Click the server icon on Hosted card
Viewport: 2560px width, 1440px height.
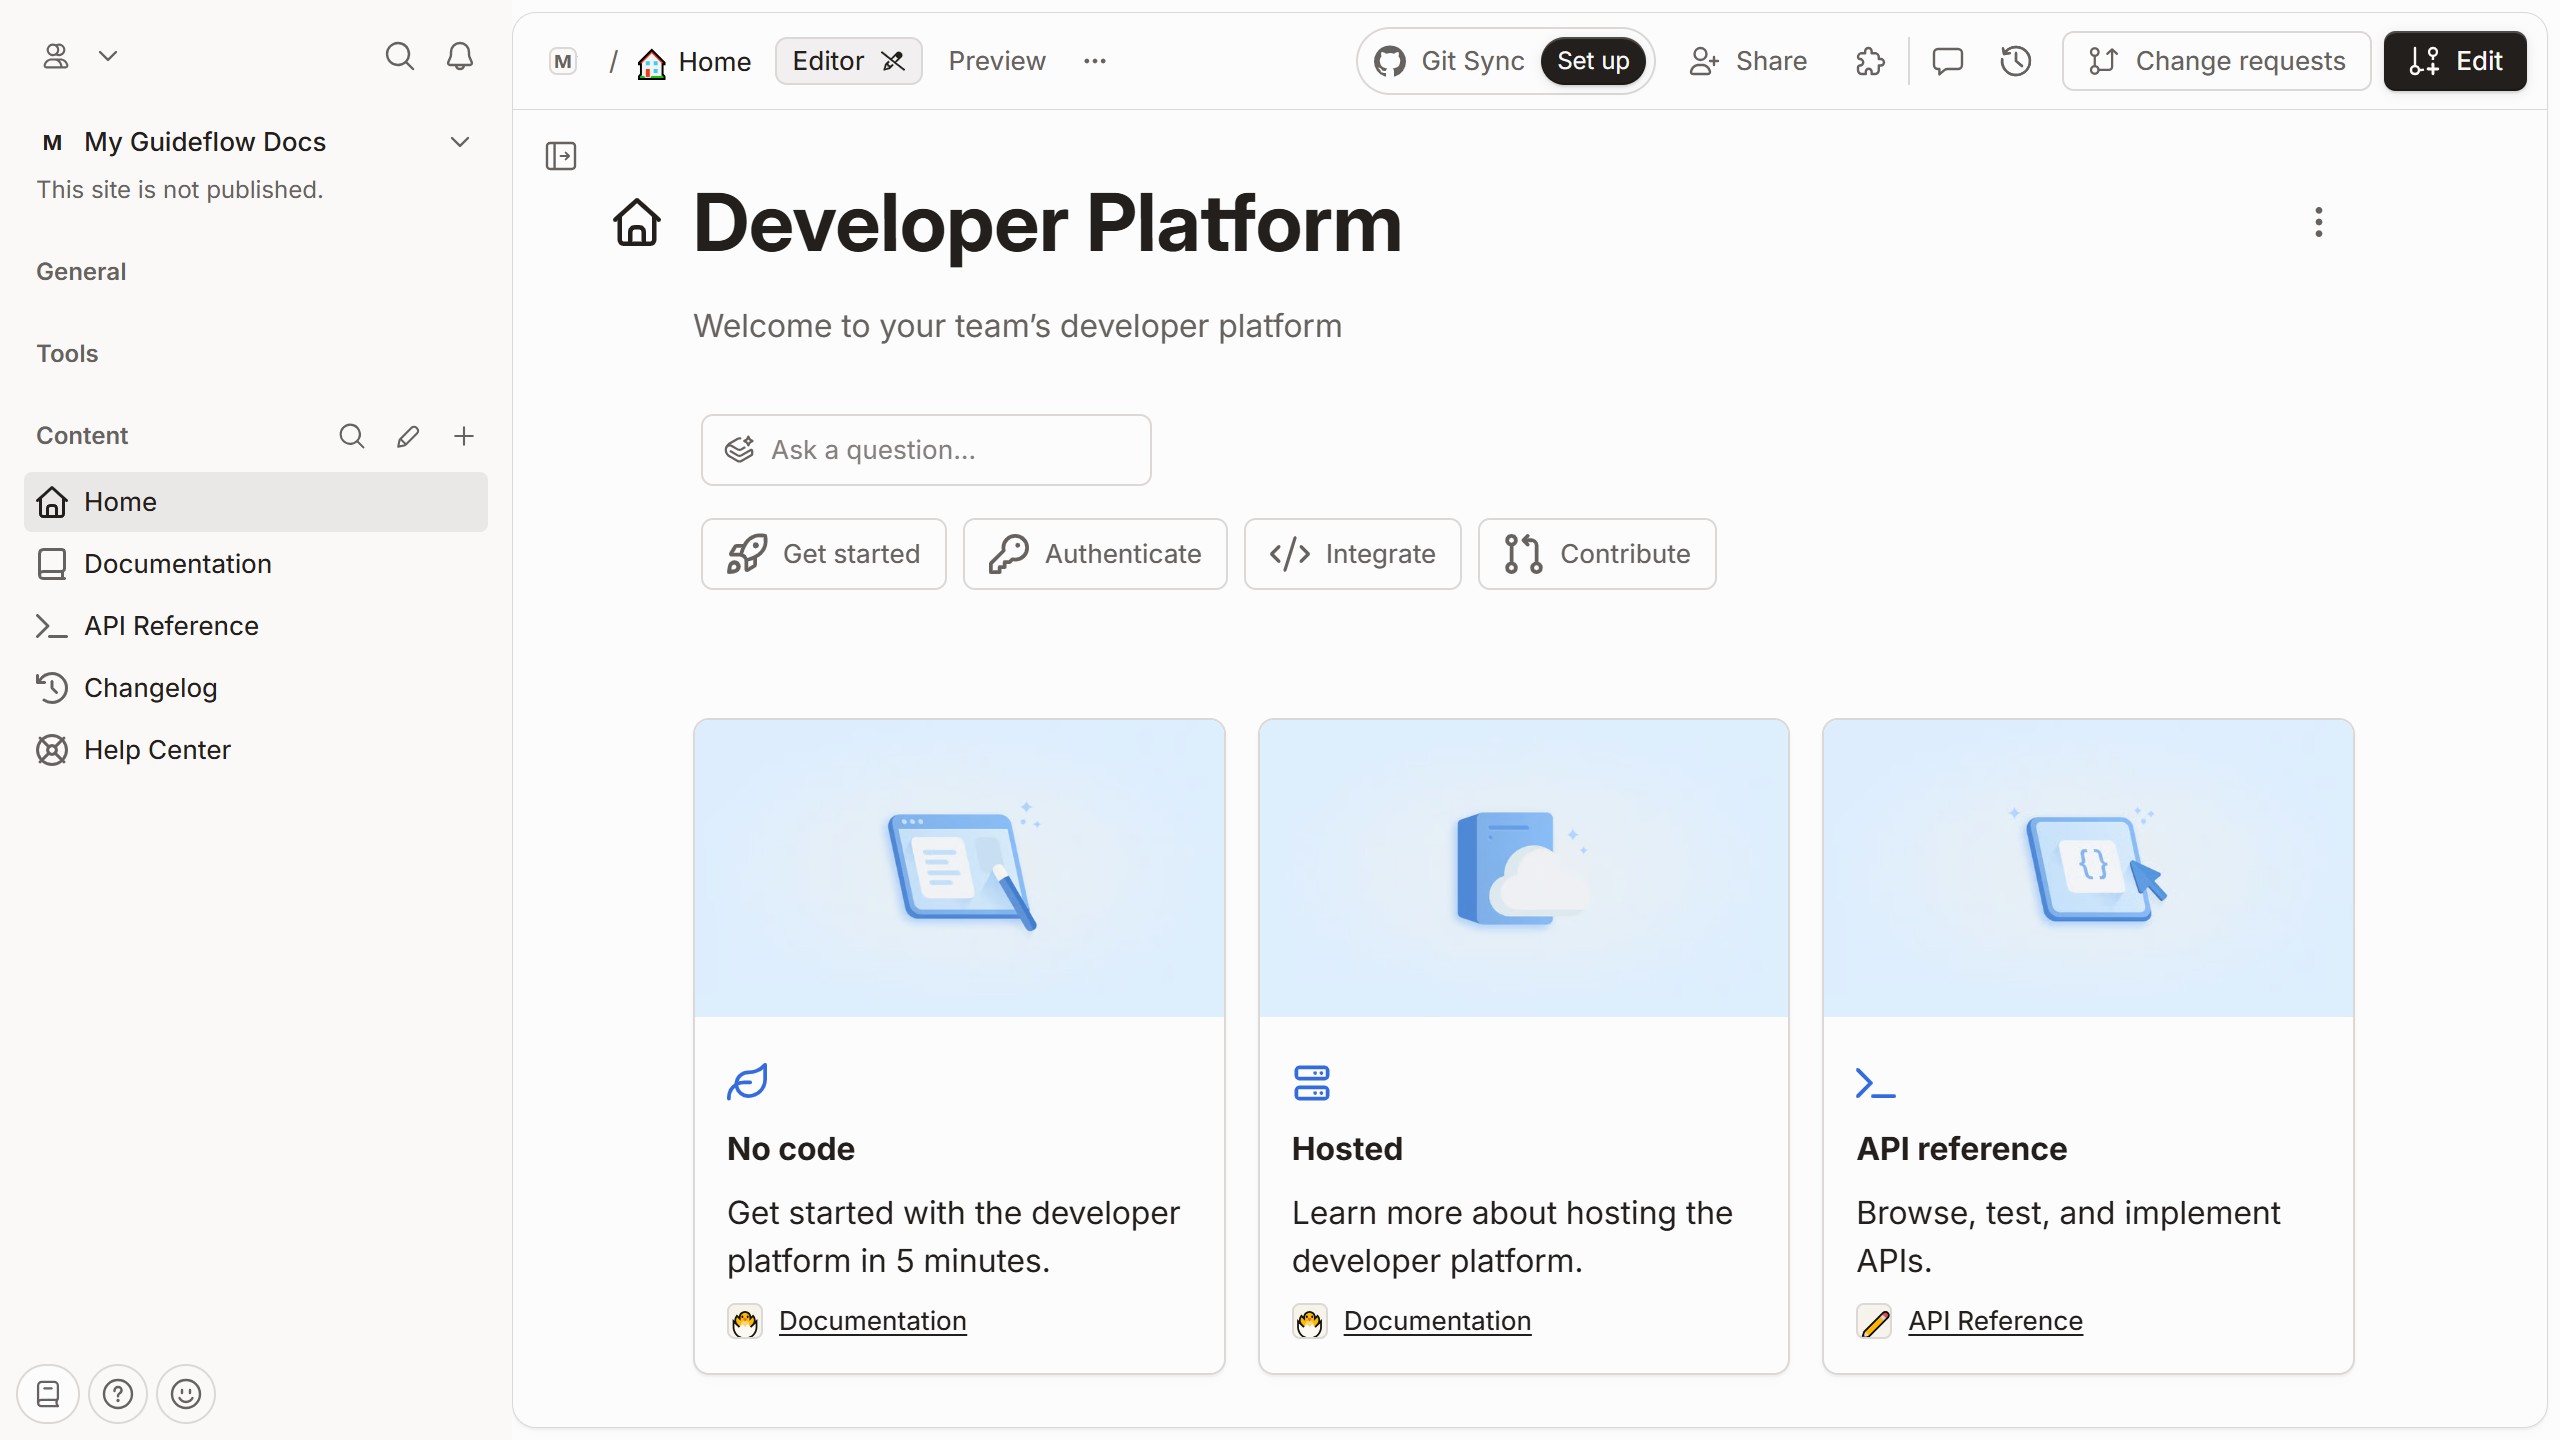pos(1311,1083)
